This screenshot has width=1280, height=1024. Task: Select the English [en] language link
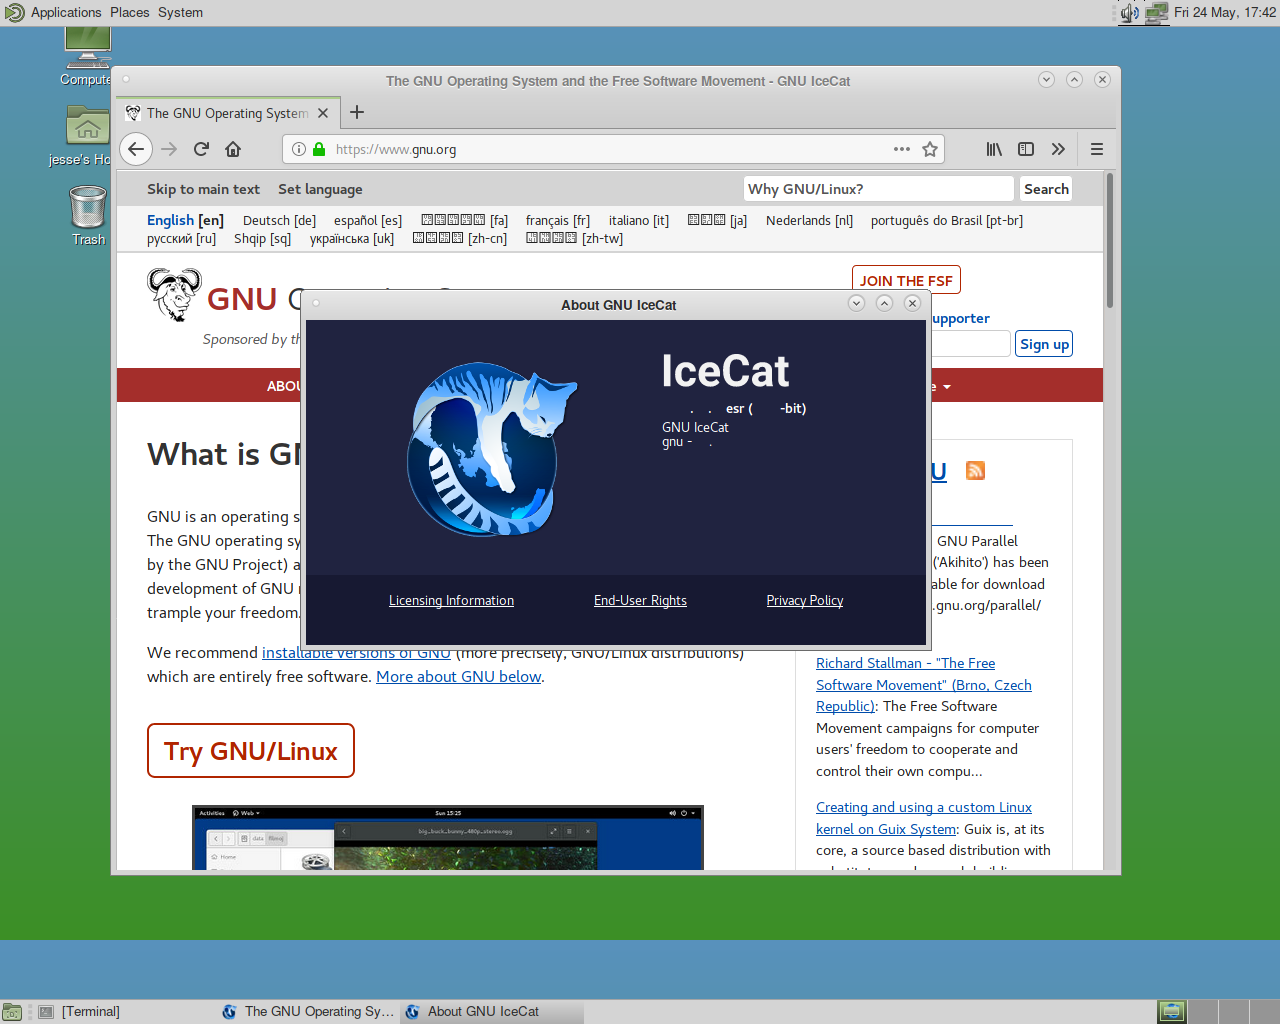(x=185, y=220)
